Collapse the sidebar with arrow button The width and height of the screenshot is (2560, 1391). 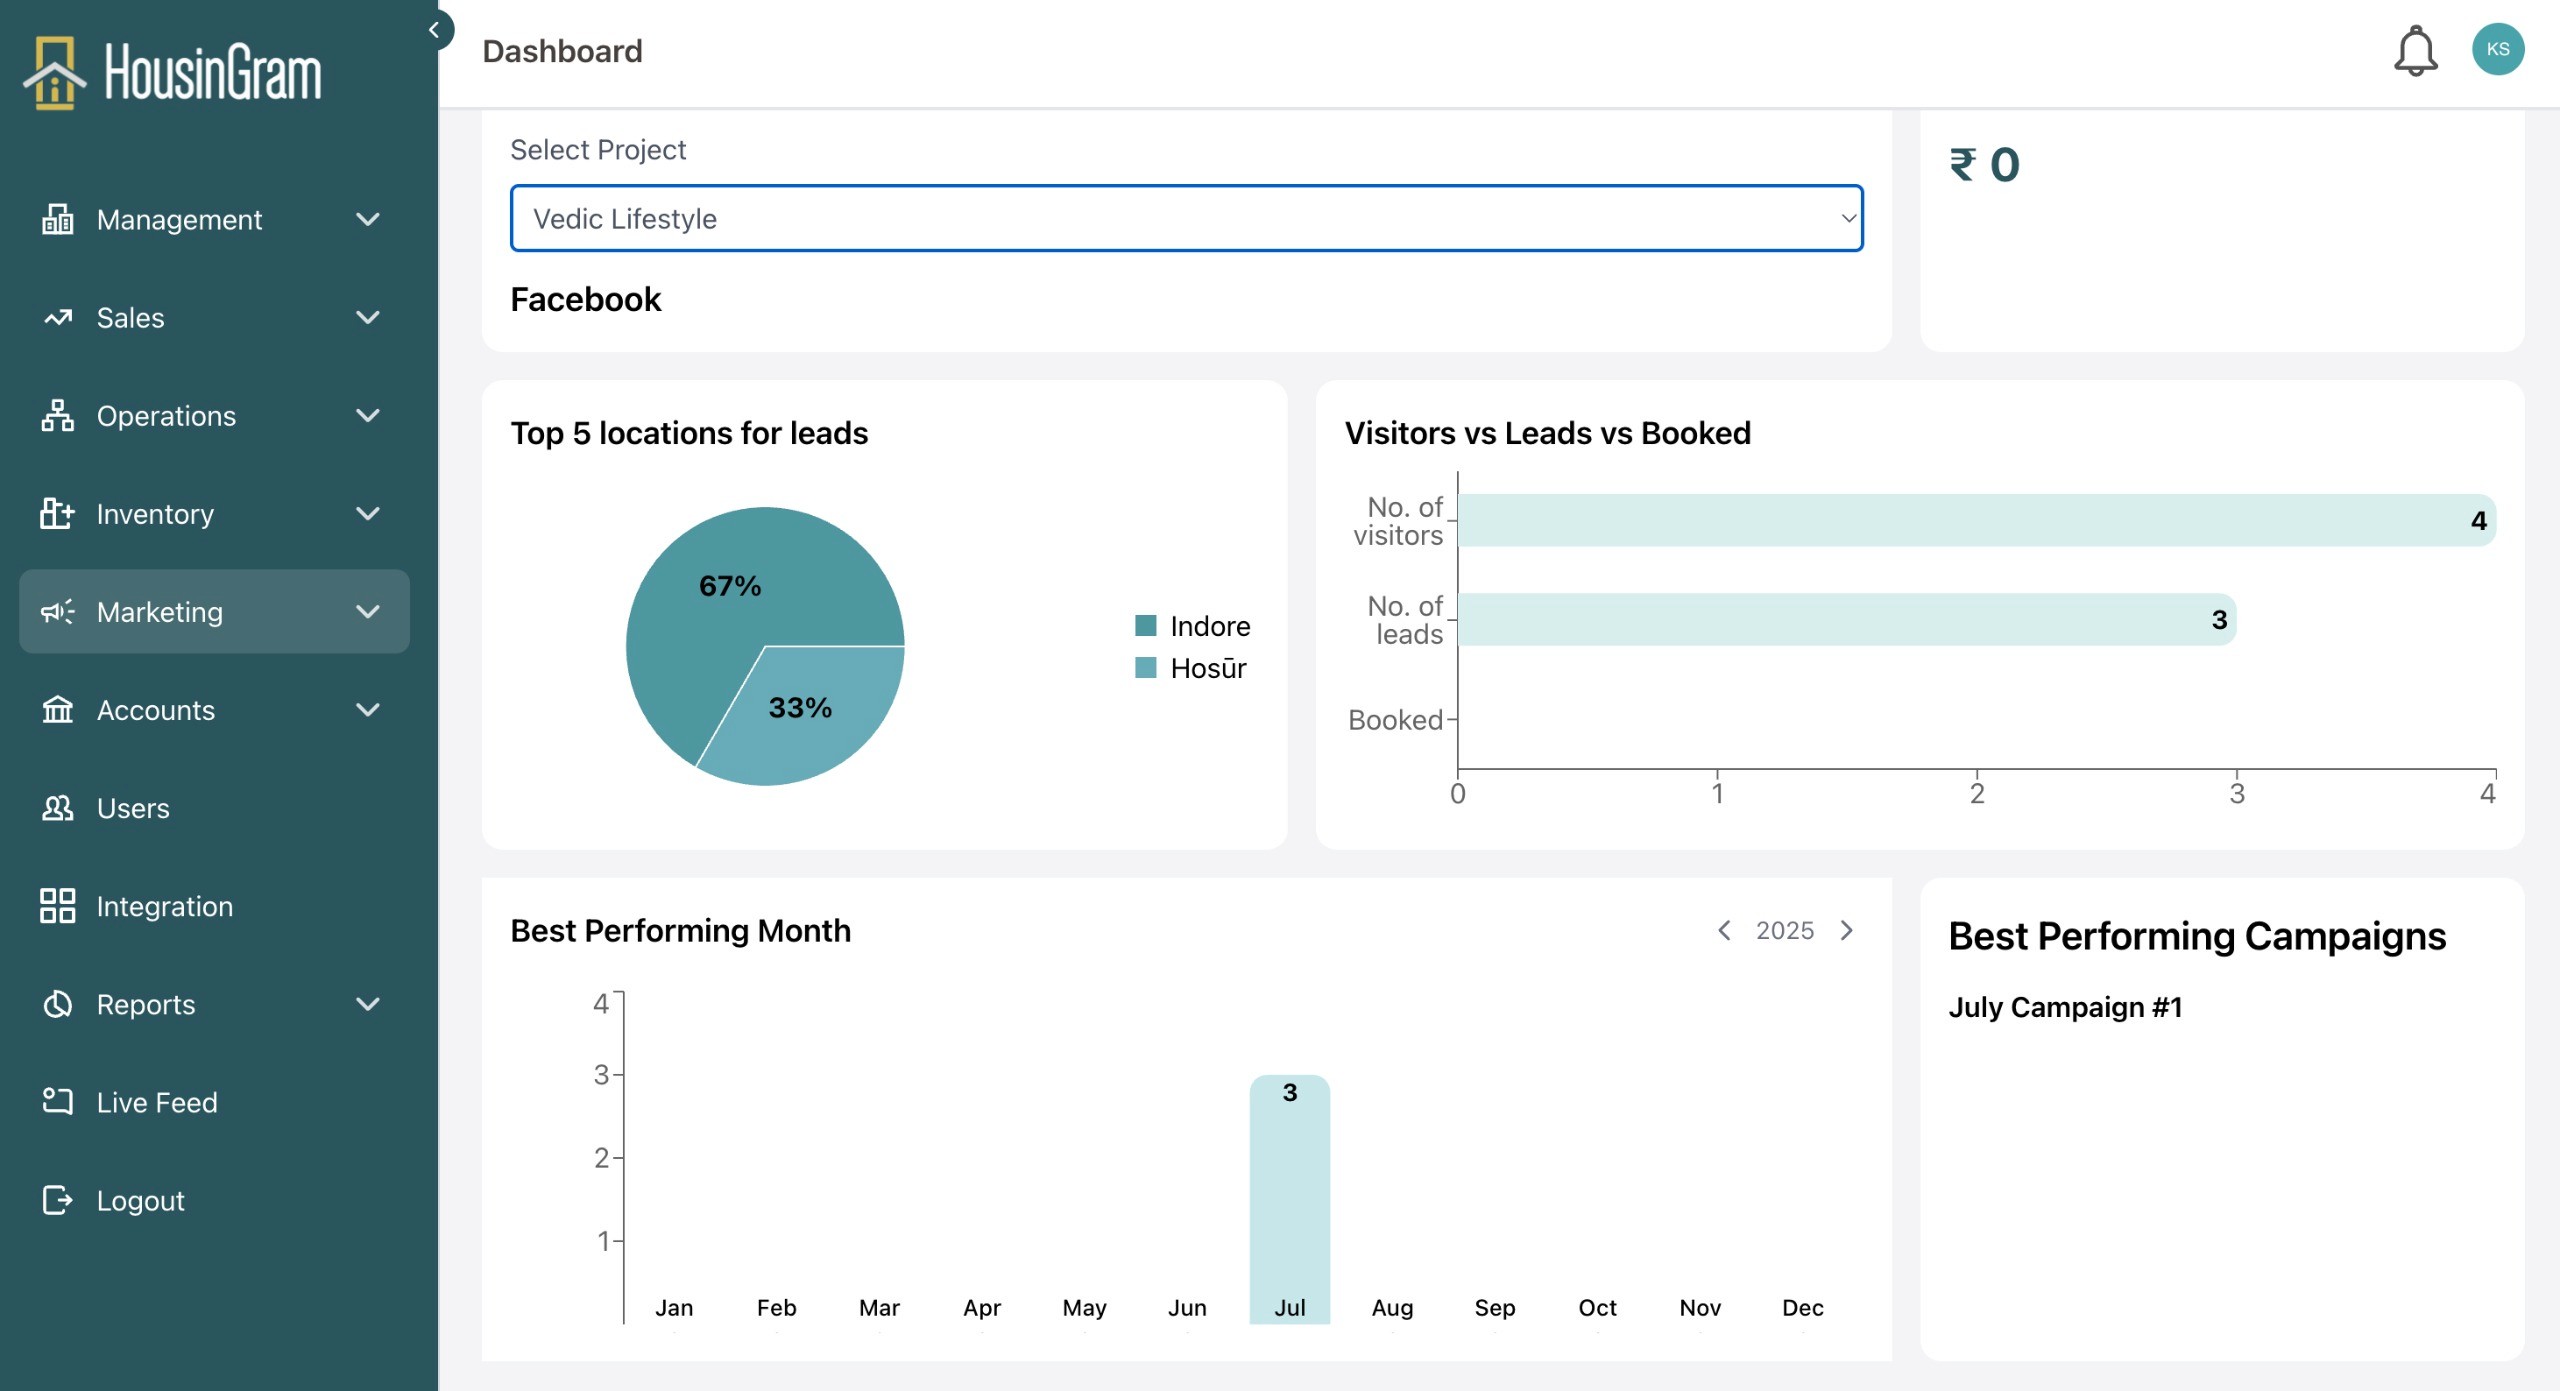click(x=434, y=30)
